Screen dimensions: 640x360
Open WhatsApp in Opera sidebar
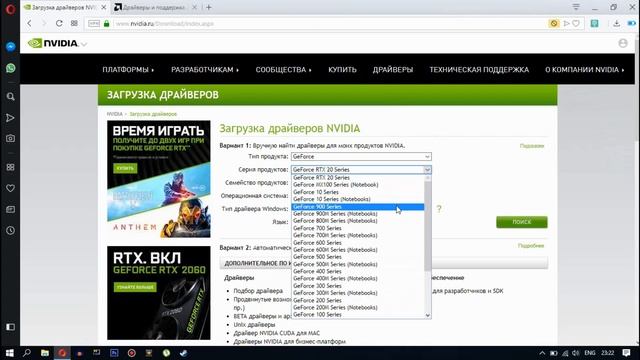pos(11,68)
